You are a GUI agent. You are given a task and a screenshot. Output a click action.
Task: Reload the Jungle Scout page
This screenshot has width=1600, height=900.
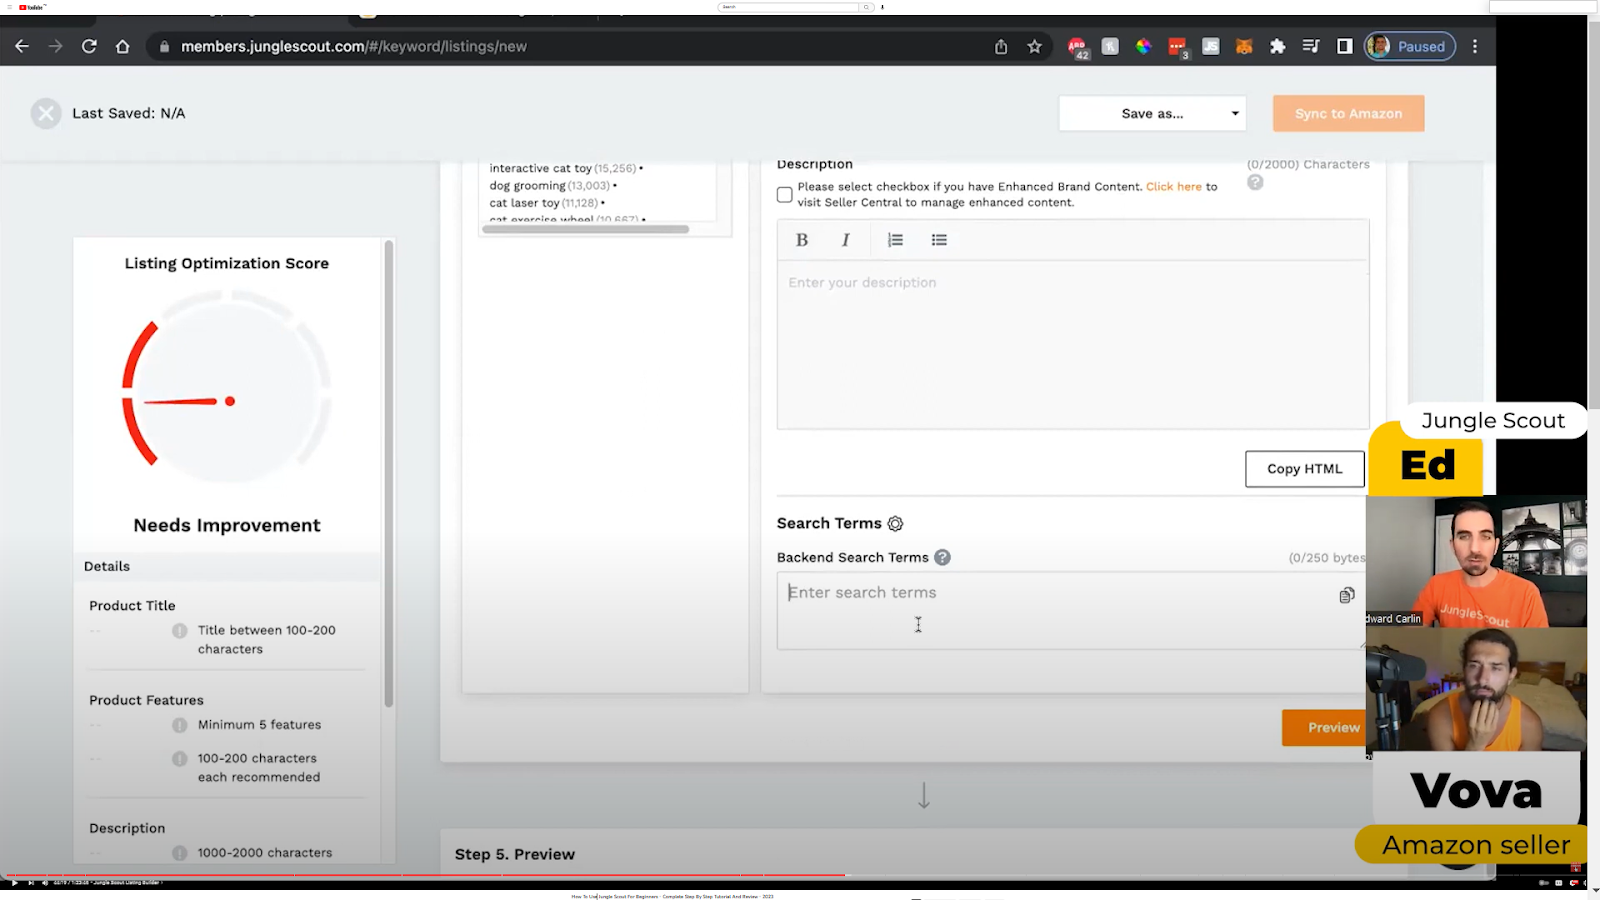coord(89,46)
